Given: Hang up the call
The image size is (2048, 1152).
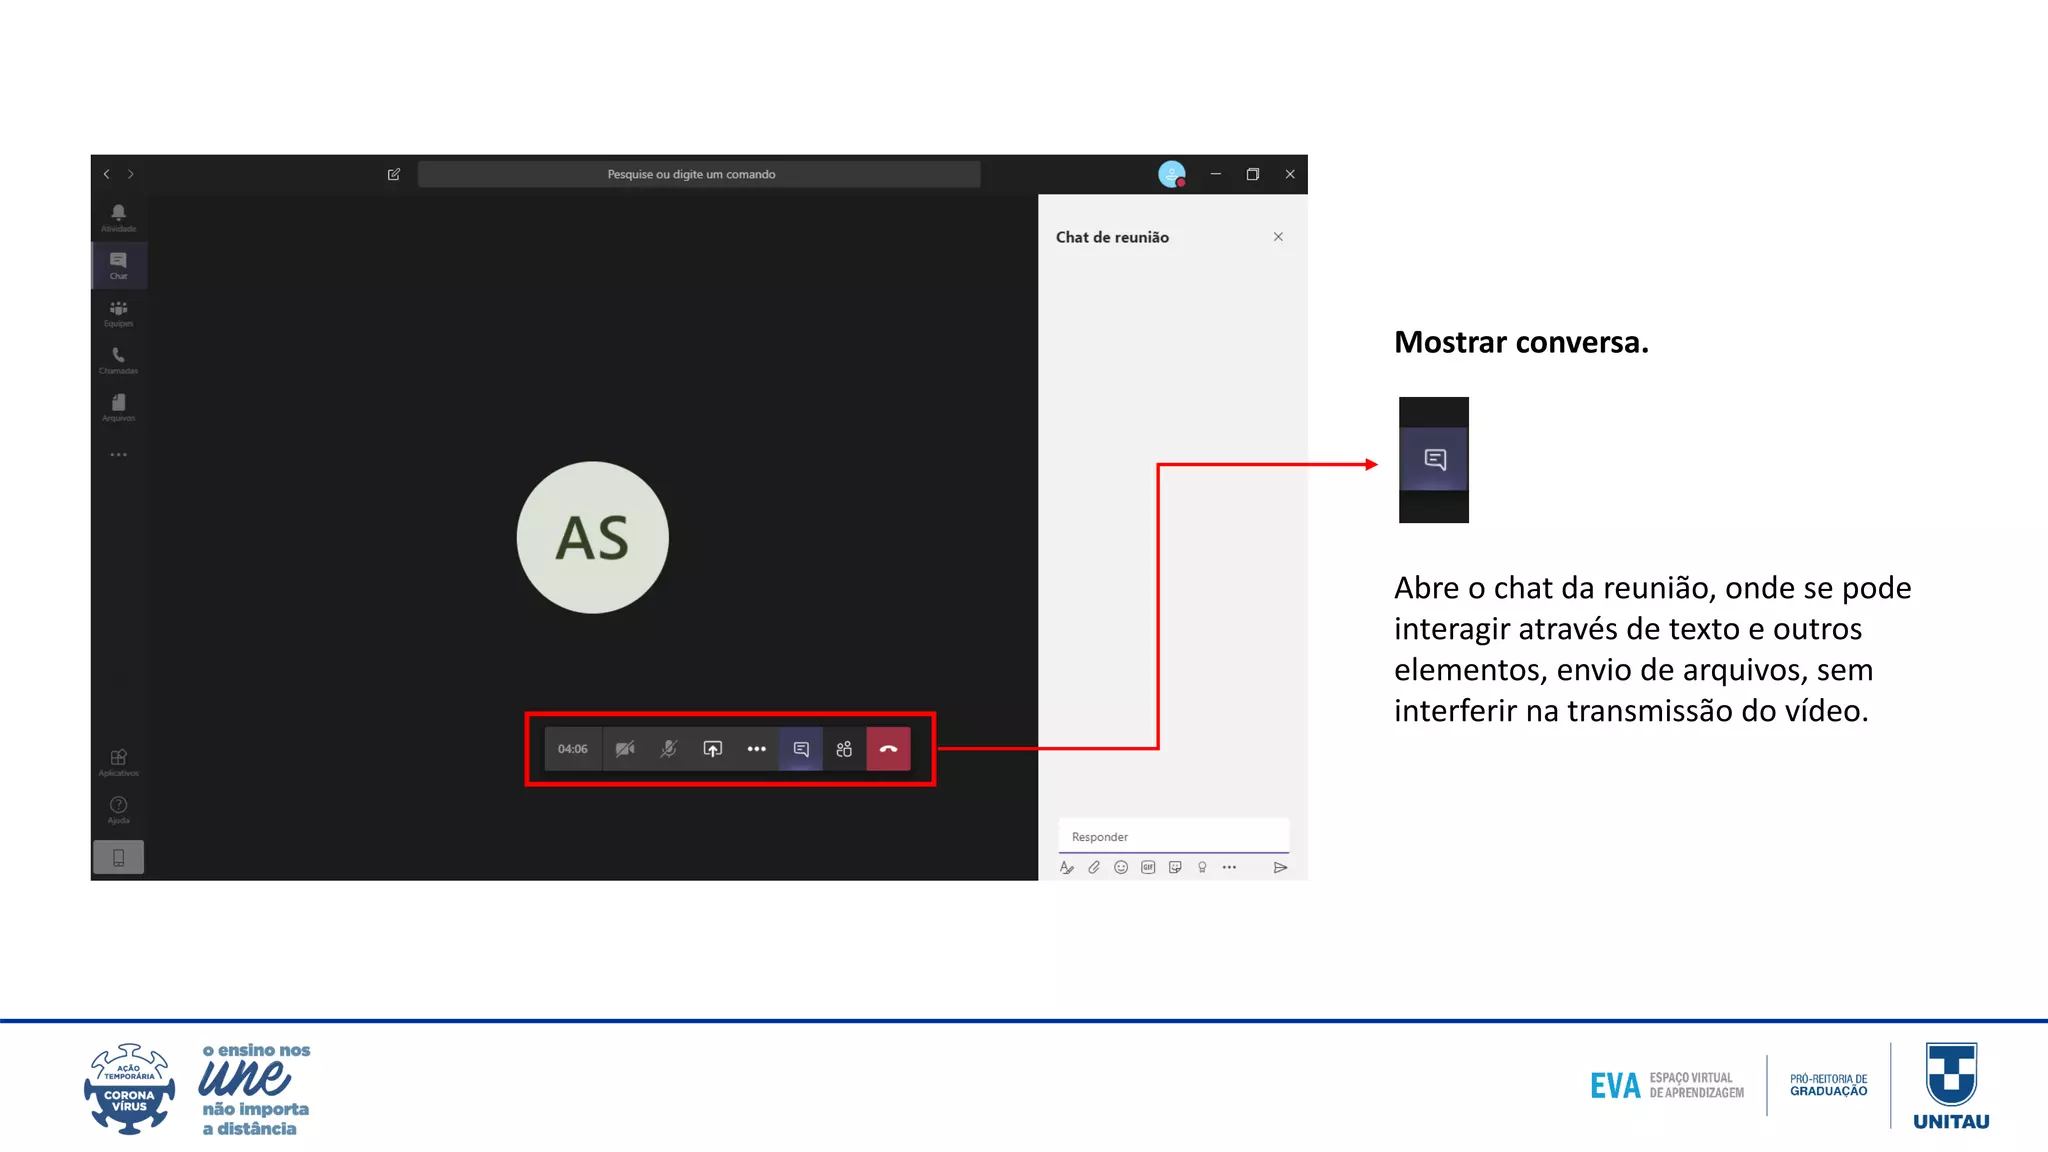Looking at the screenshot, I should pyautogui.click(x=888, y=749).
